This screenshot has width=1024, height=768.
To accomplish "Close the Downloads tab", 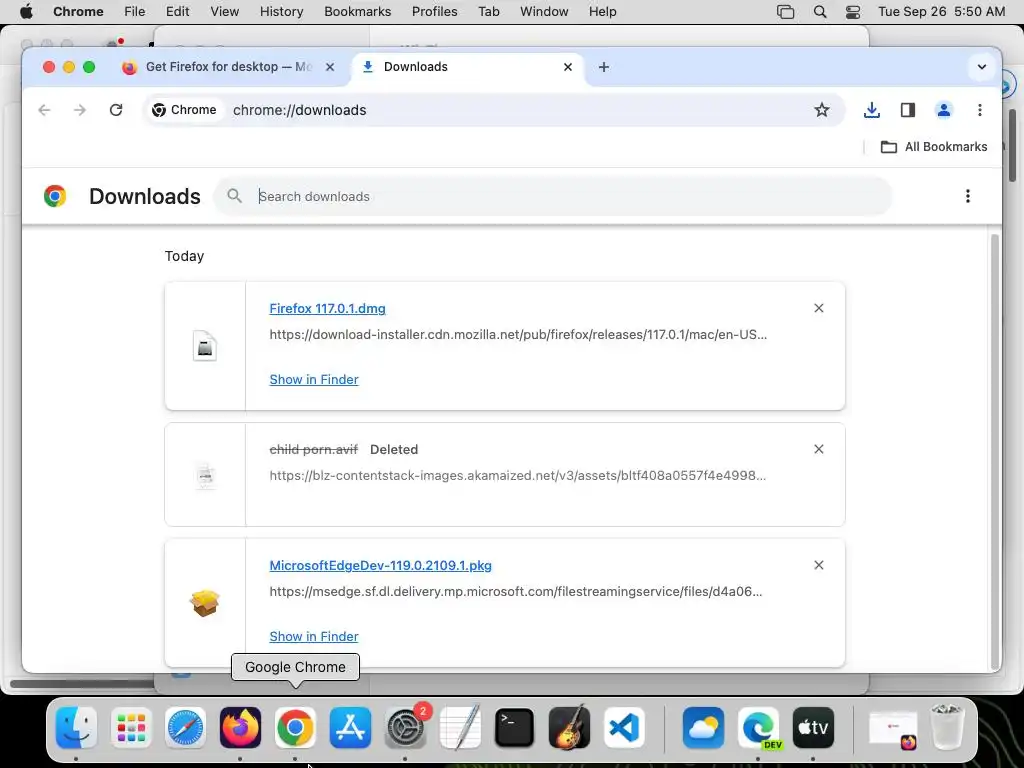I will click(568, 67).
